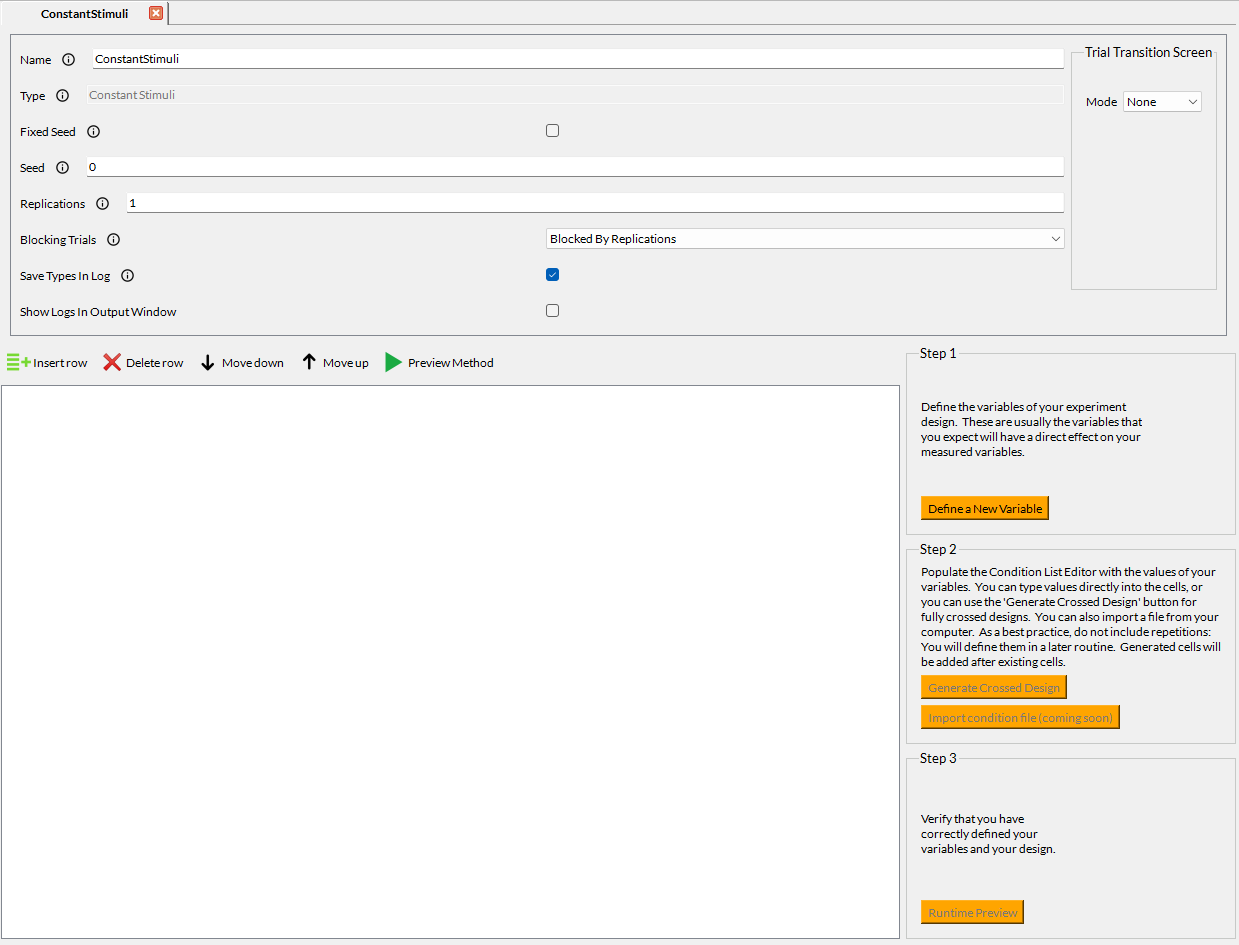Open the Blocking Trials dropdown
The width and height of the screenshot is (1239, 945).
click(x=805, y=239)
